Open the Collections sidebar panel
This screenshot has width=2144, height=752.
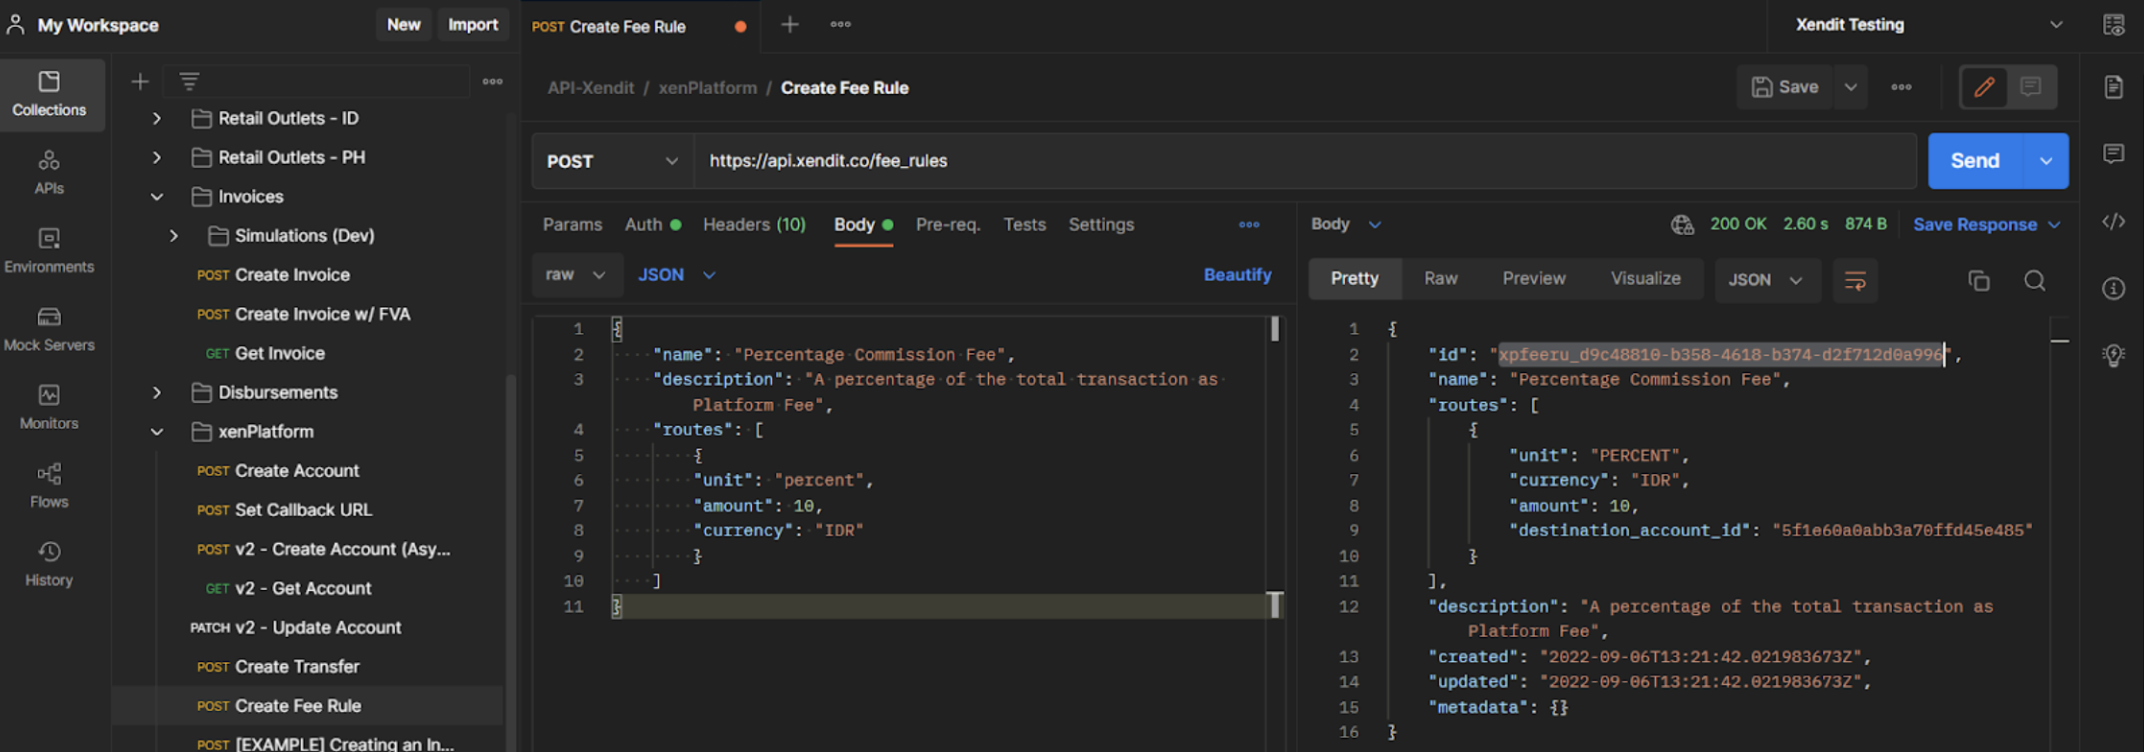coord(49,94)
